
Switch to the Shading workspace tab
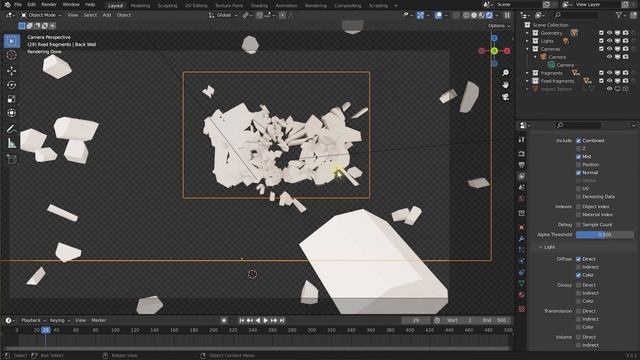click(259, 6)
